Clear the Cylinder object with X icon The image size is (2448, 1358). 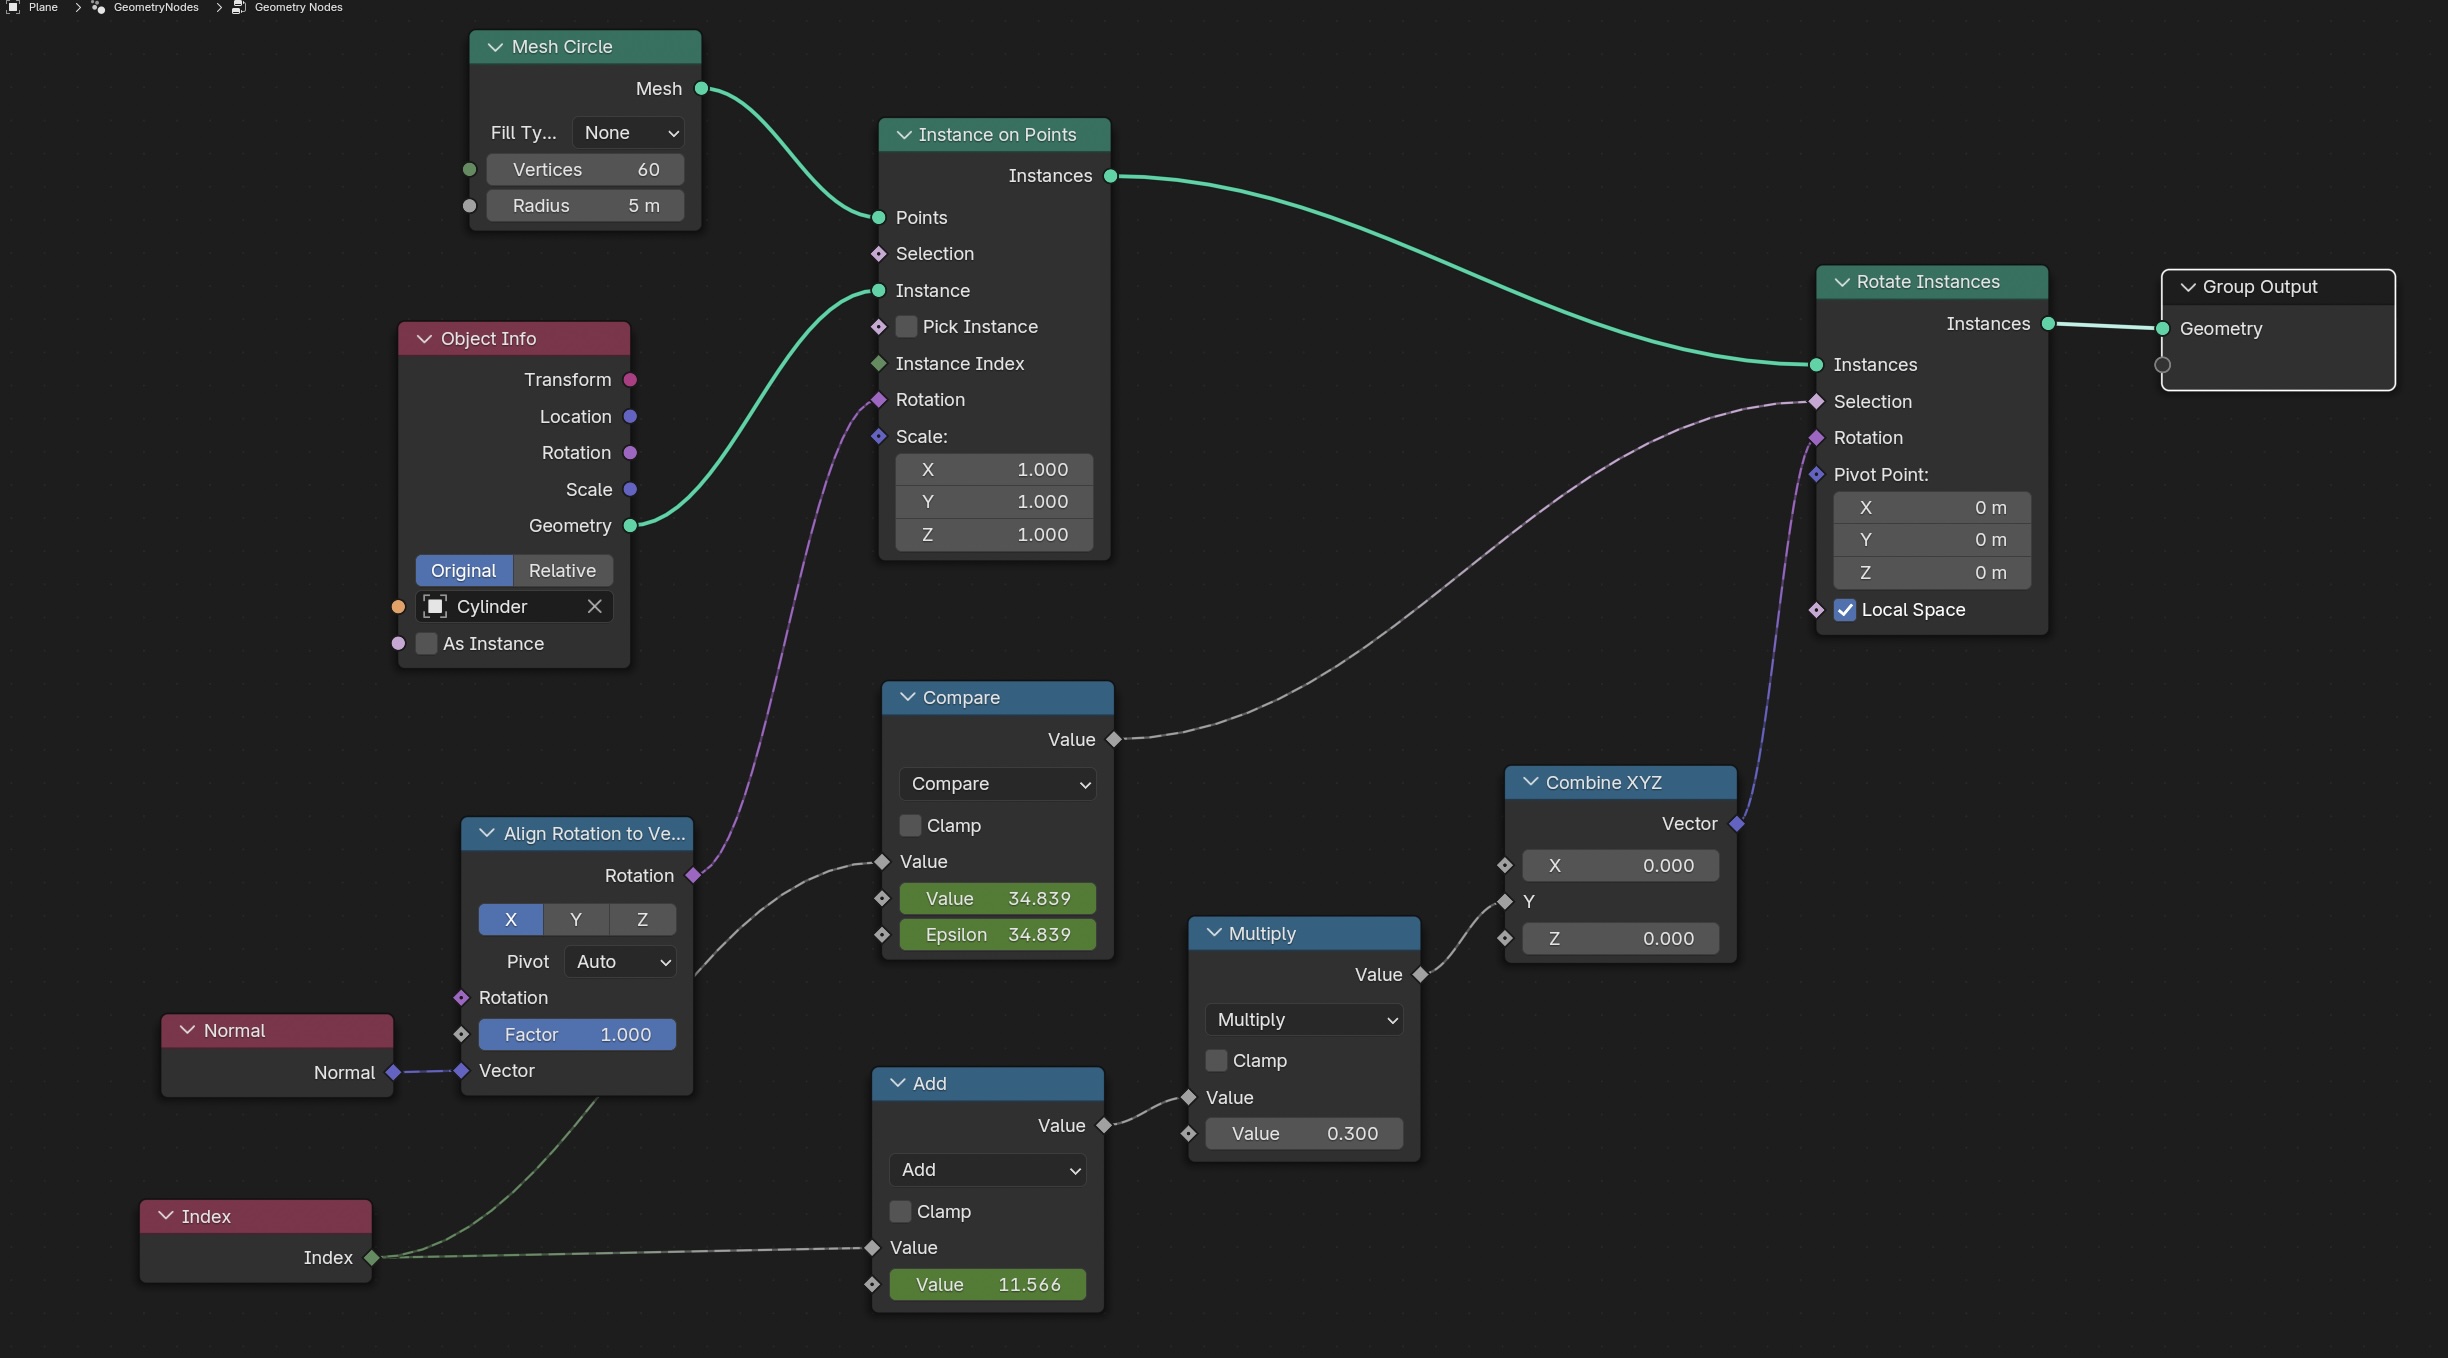pyautogui.click(x=594, y=607)
